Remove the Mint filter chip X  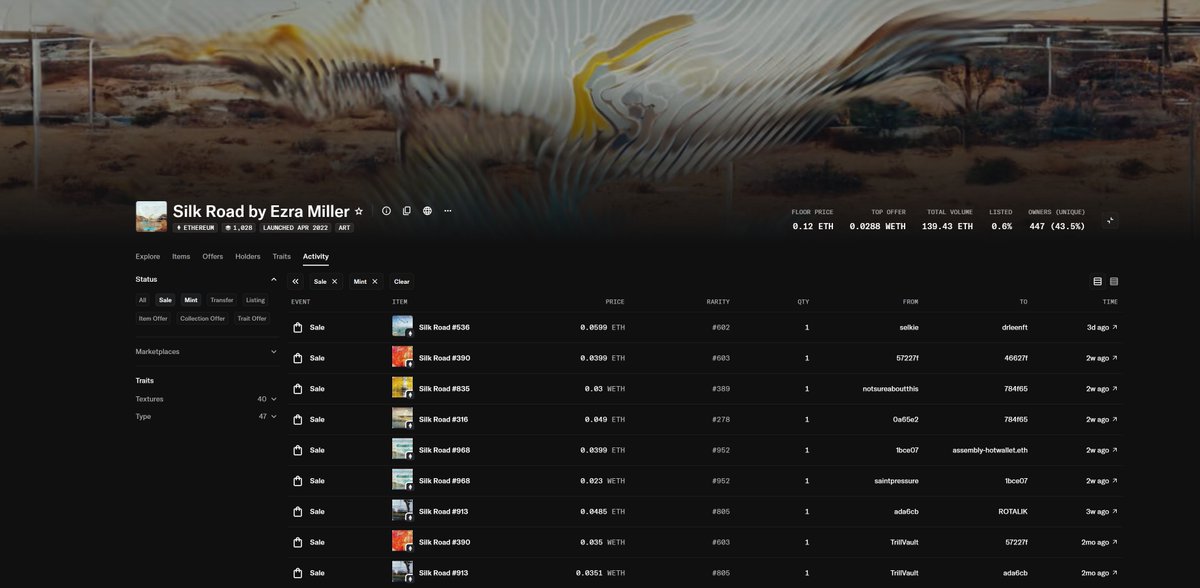(x=375, y=282)
